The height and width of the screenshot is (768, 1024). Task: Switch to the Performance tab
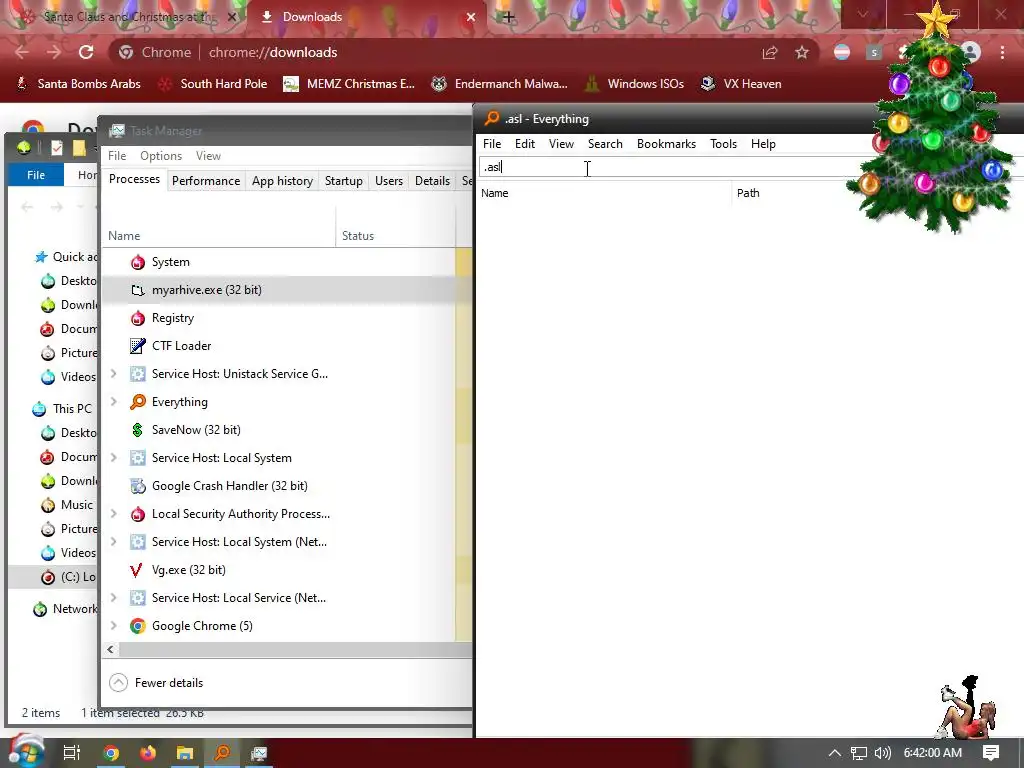206,181
